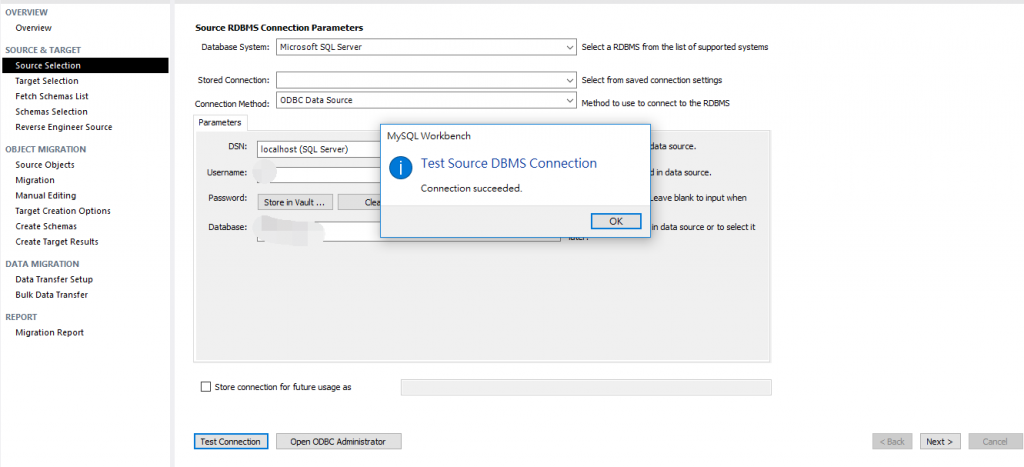The height and width of the screenshot is (467, 1024).
Task: Click the OBJECT MIGRATION section header
Action: 46,150
